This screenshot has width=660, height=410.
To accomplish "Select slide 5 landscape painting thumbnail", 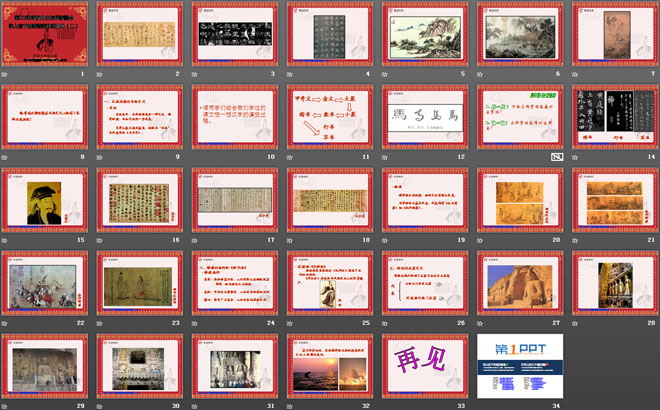I will [x=425, y=34].
